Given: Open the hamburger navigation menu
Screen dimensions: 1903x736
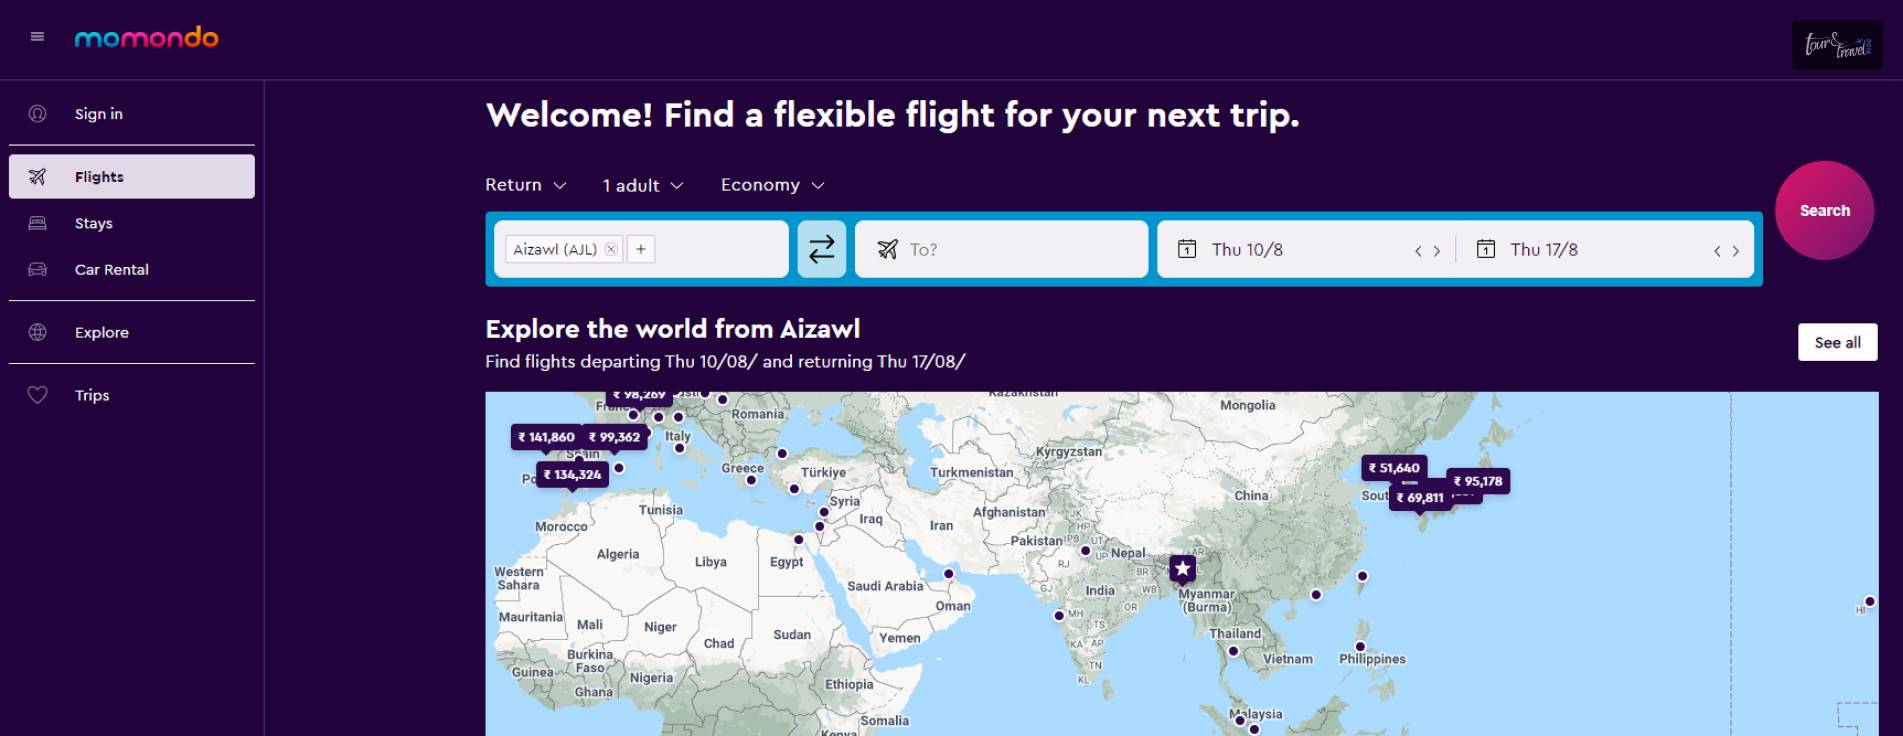Looking at the screenshot, I should pyautogui.click(x=38, y=37).
